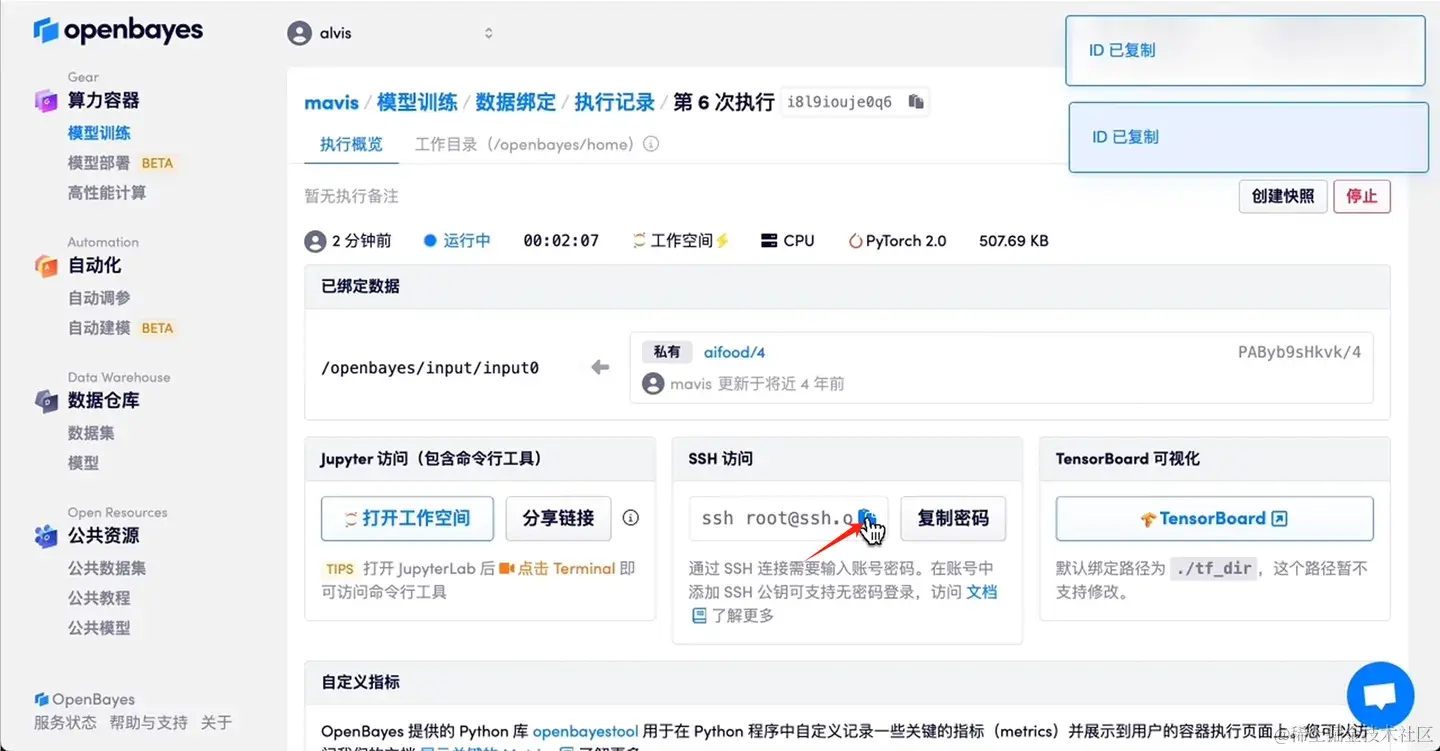The height and width of the screenshot is (751, 1440).
Task: Click the 自动化 section icon
Action: [46, 265]
